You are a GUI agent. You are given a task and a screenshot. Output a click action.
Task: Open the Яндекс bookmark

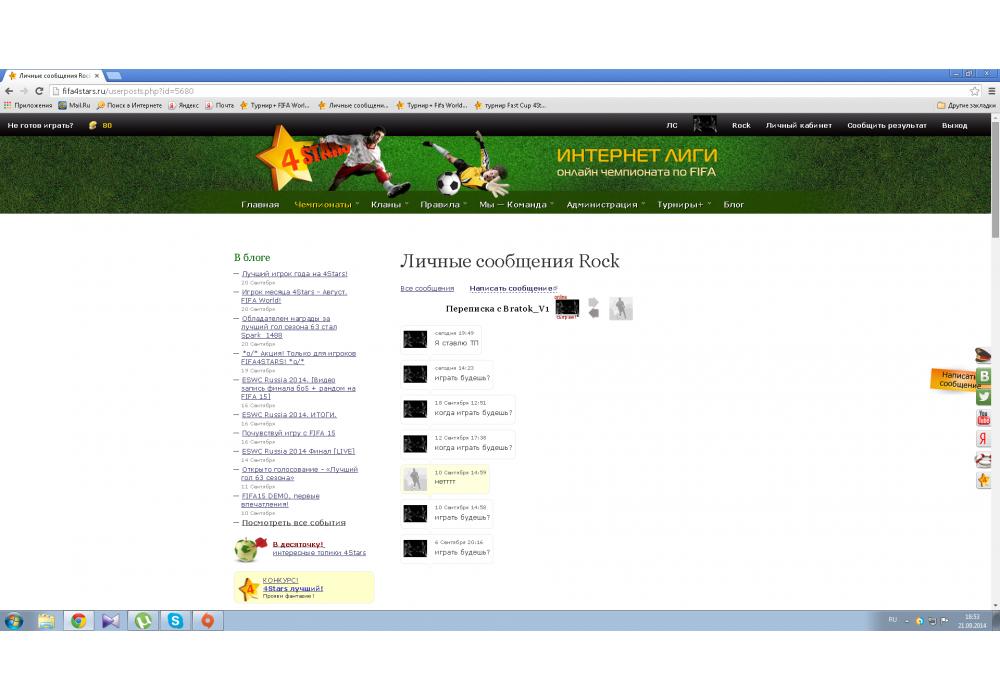click(184, 106)
